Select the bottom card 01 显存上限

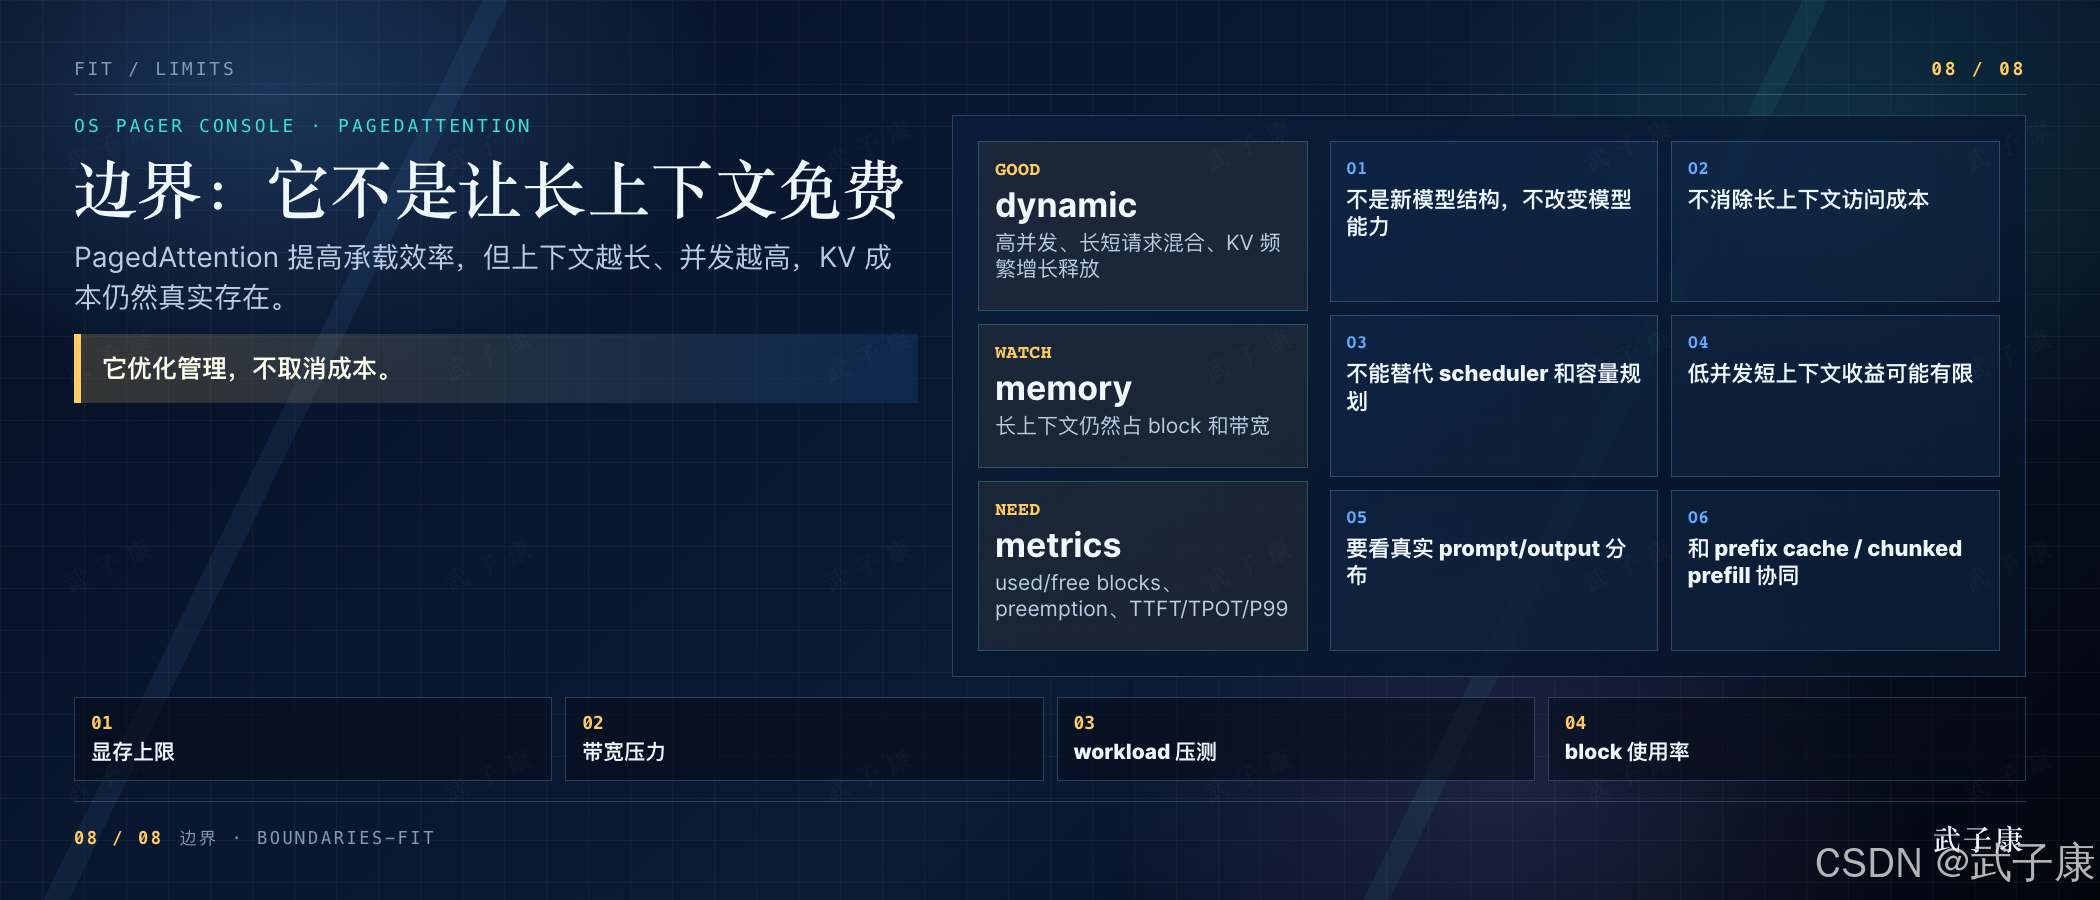(313, 738)
